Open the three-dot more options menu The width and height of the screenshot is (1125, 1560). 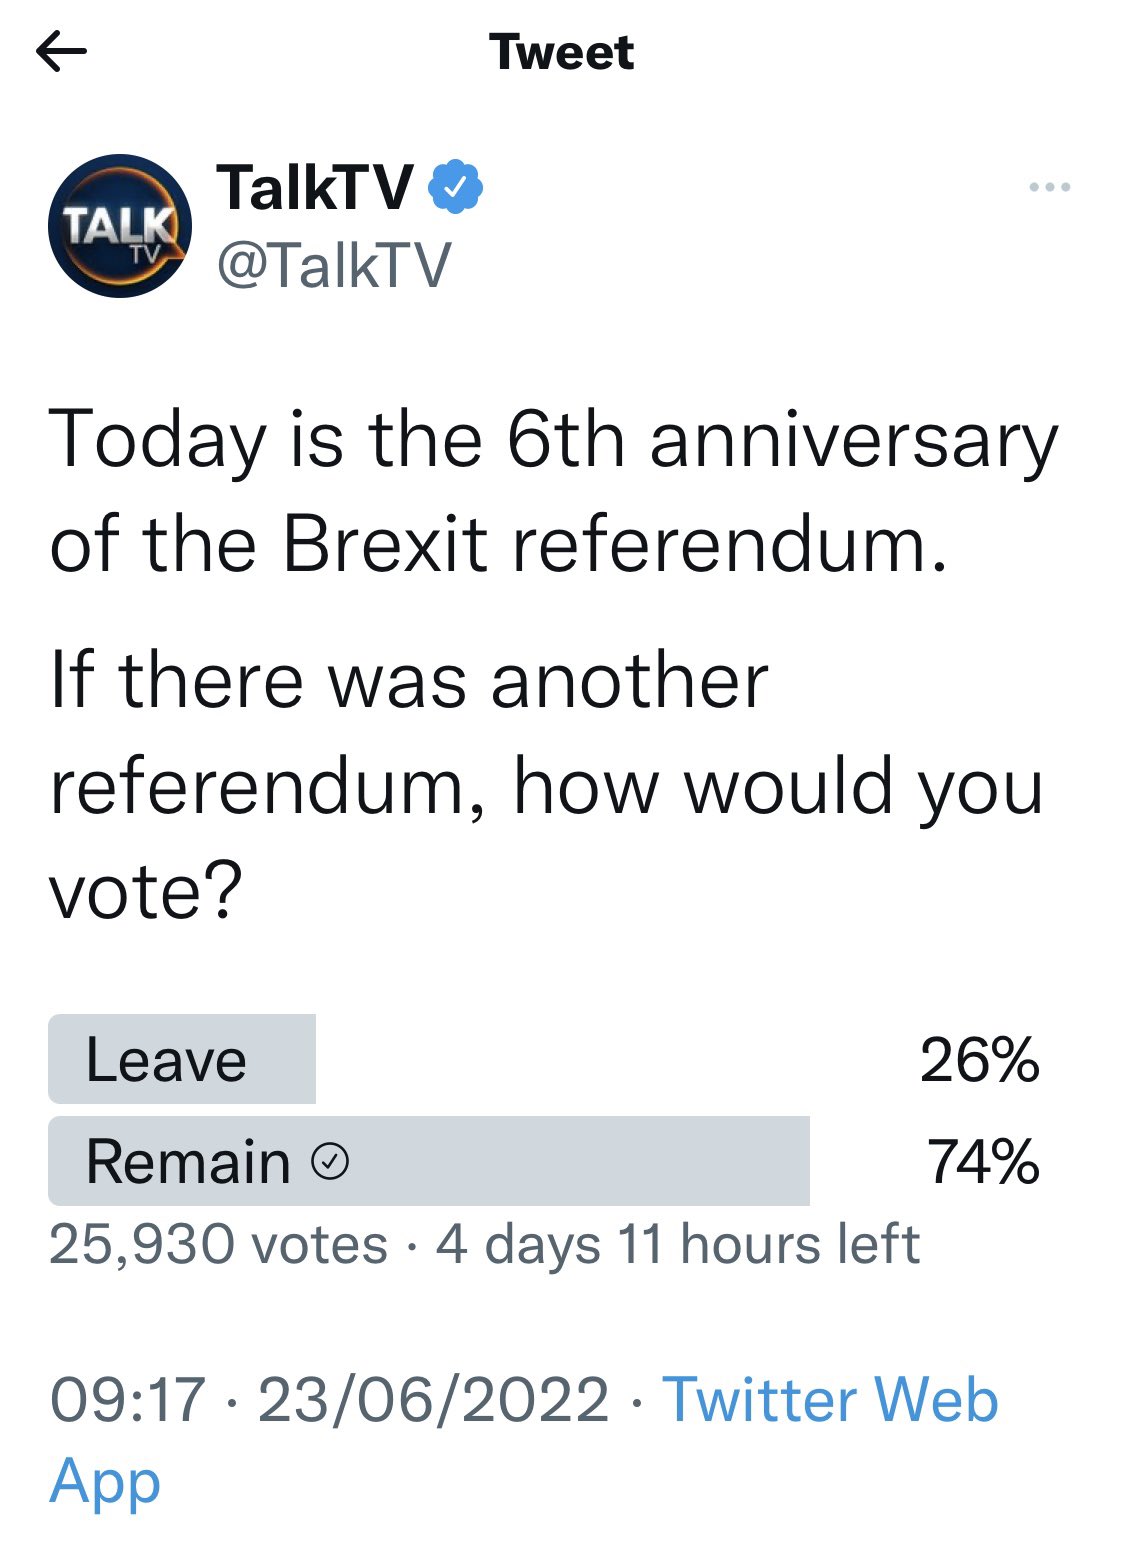(x=1049, y=187)
